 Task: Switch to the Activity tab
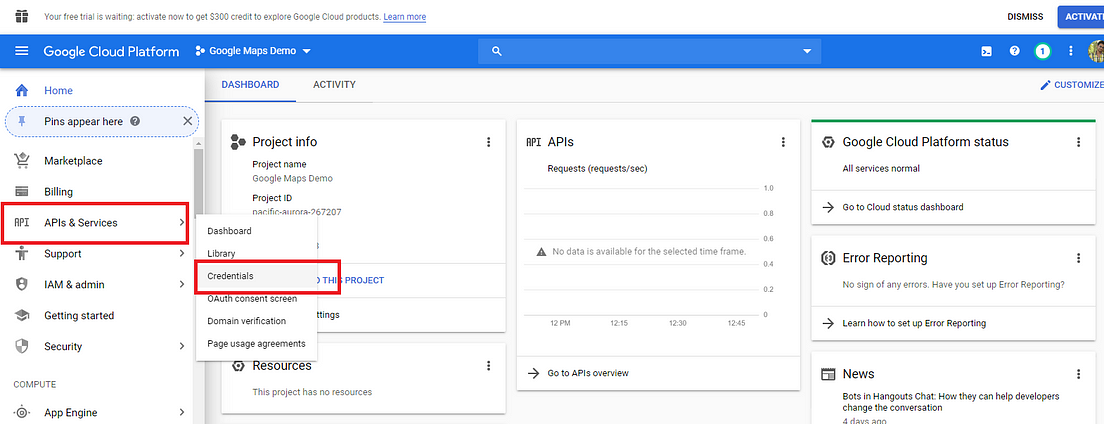(x=334, y=85)
